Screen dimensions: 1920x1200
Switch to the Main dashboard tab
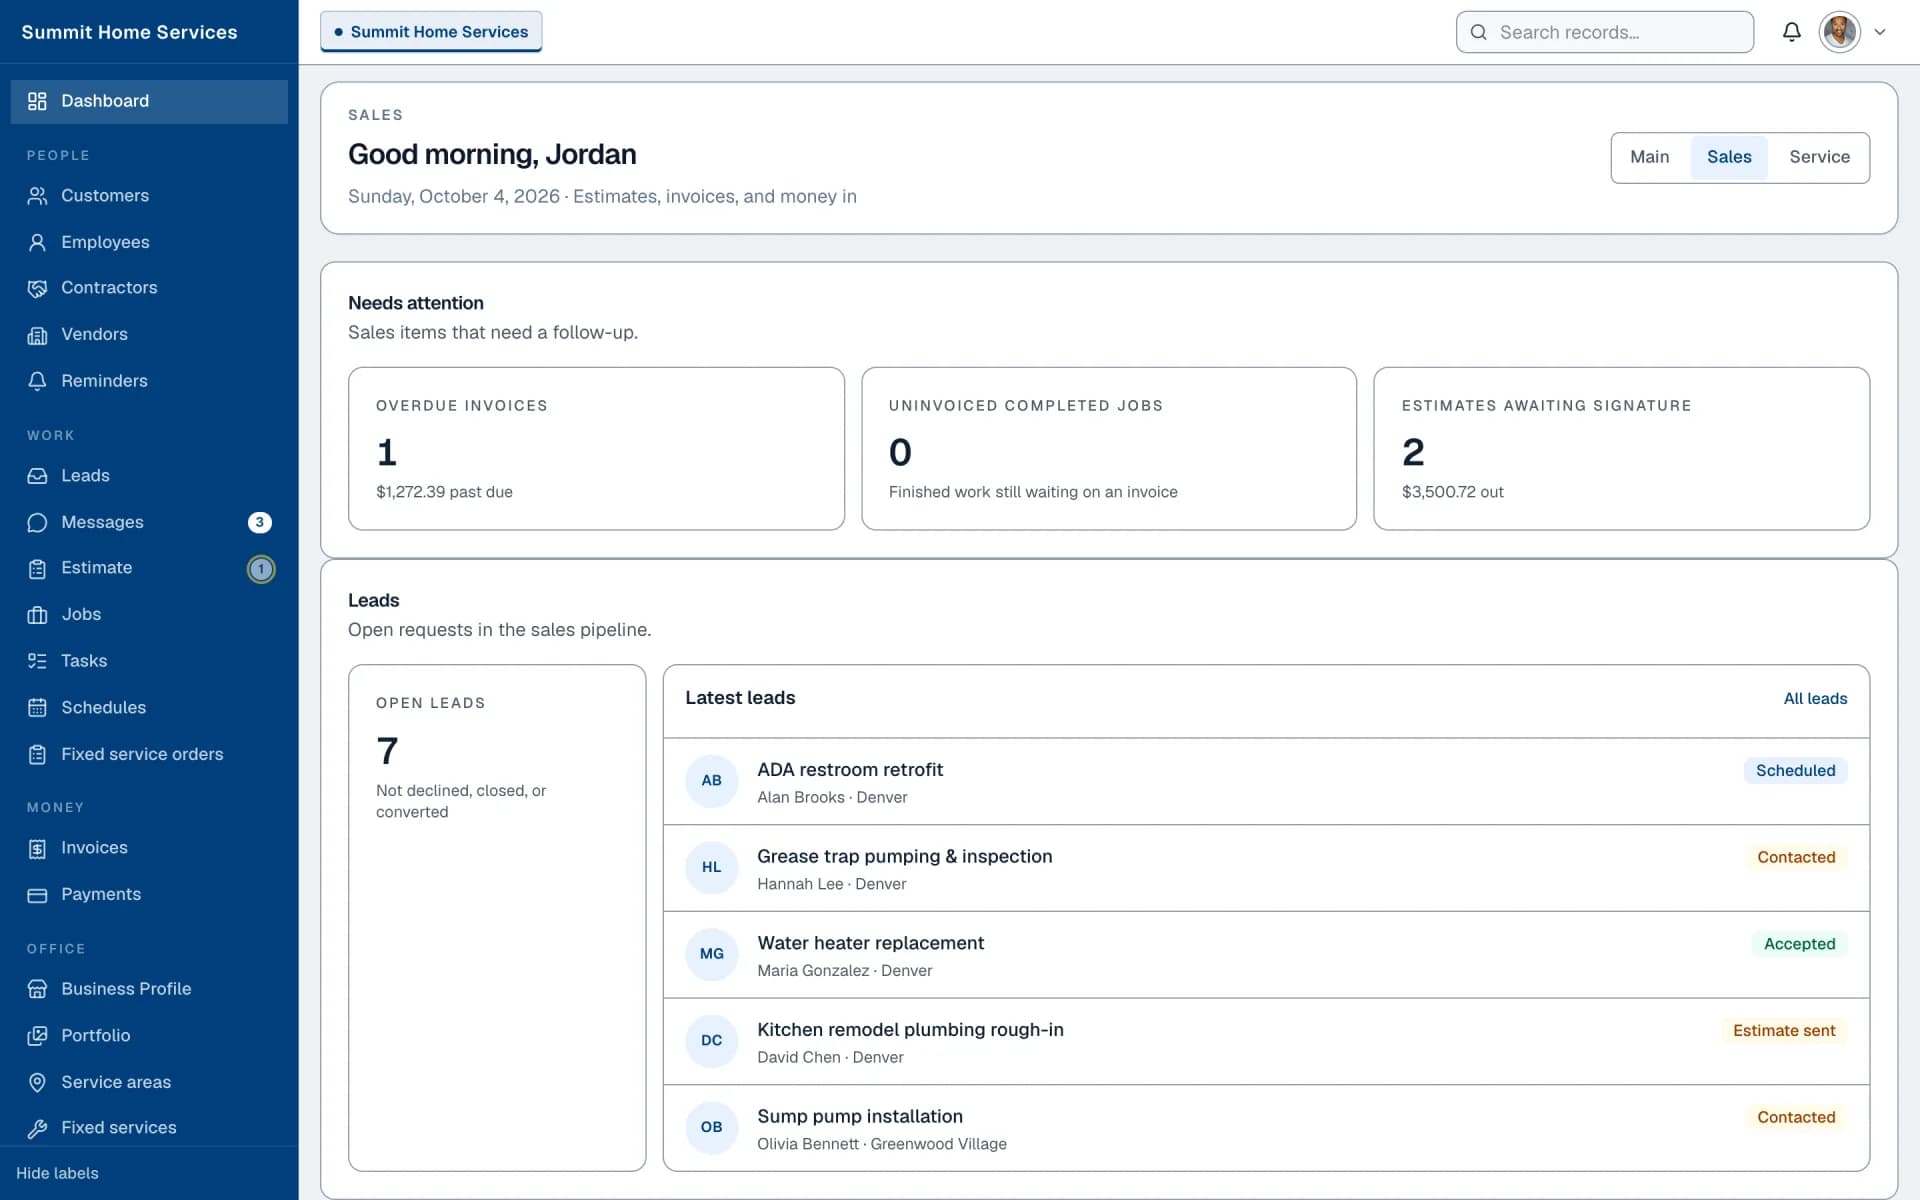click(x=1650, y=157)
